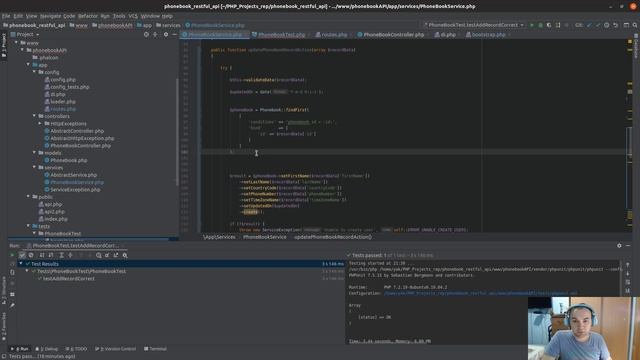Collapse the phonebookAPI folder
Viewport: 640px width, 360px height.
tap(22, 50)
